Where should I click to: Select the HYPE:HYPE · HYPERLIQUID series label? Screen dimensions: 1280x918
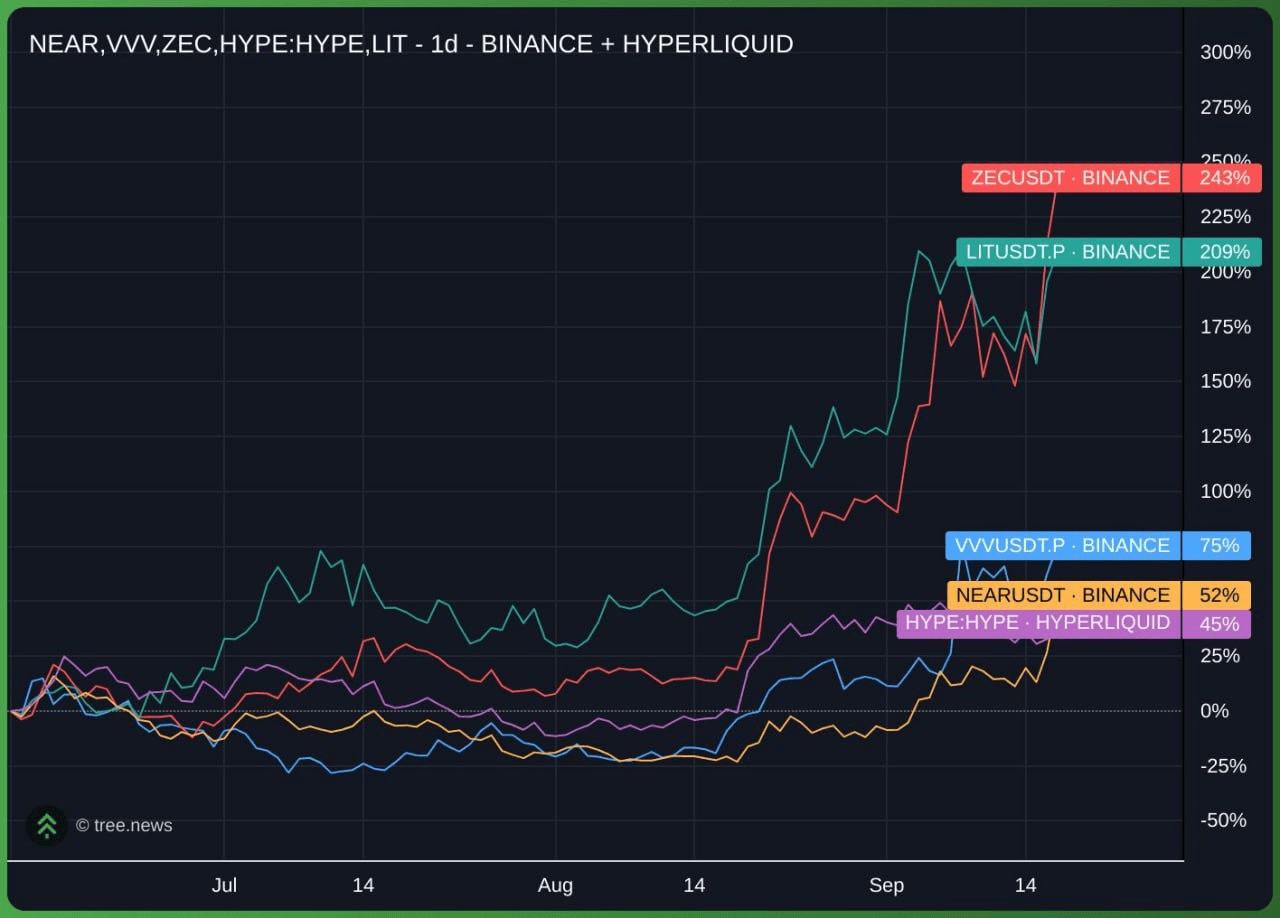(x=1038, y=623)
